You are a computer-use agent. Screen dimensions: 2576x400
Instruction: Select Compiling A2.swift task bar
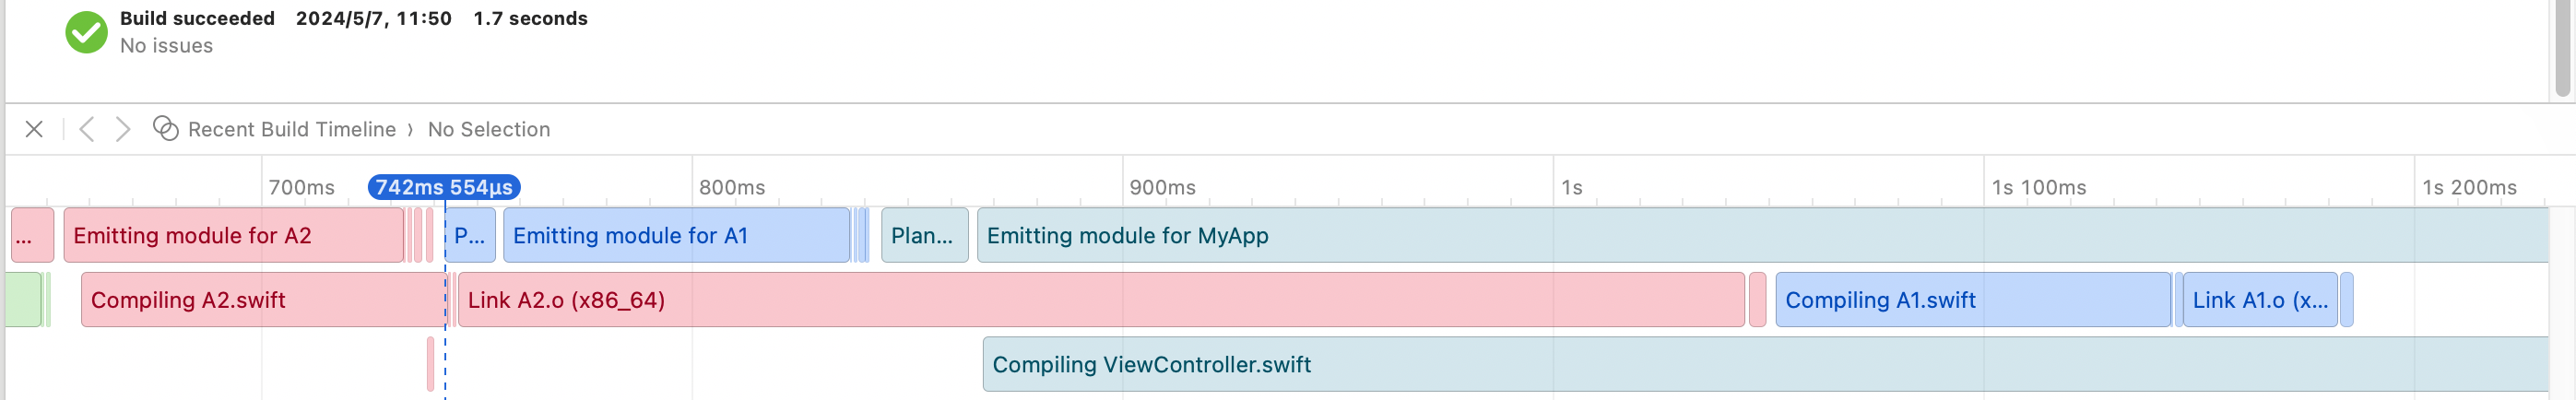pos(263,300)
